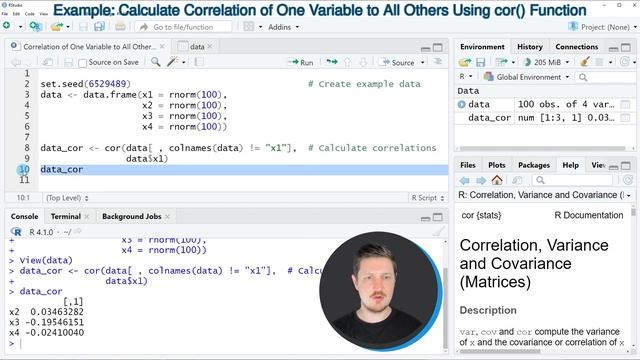
Task: Click the Find/Replace magnifier icon
Action: (156, 62)
